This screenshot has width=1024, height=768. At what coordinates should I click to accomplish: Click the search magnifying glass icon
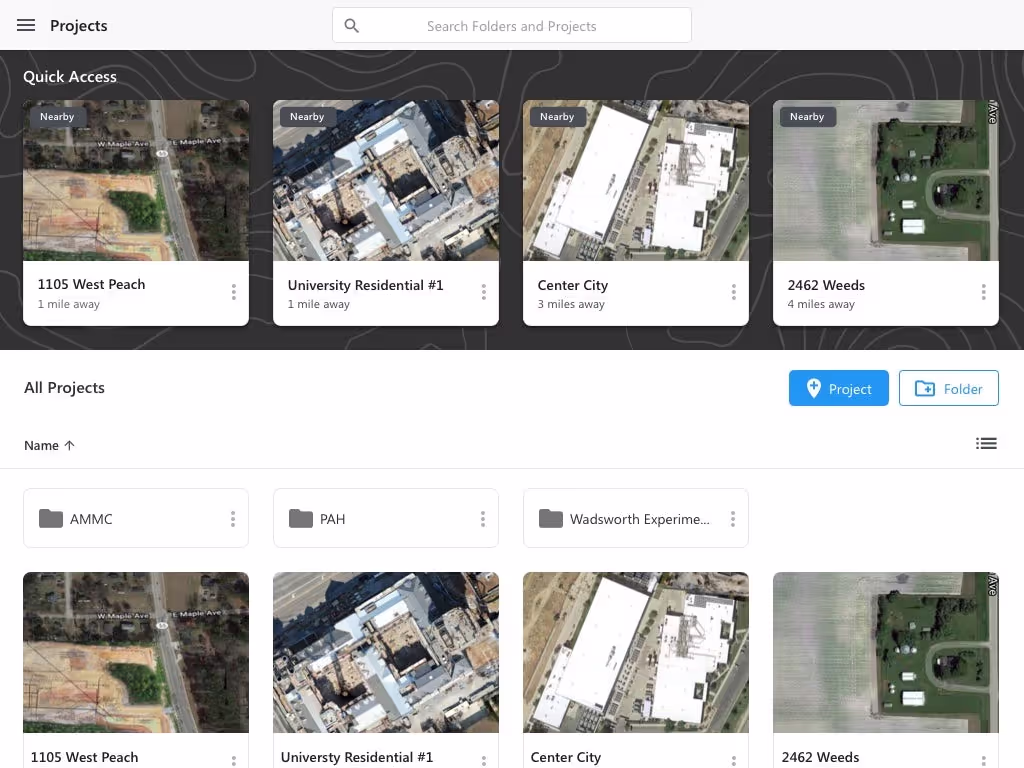(351, 25)
